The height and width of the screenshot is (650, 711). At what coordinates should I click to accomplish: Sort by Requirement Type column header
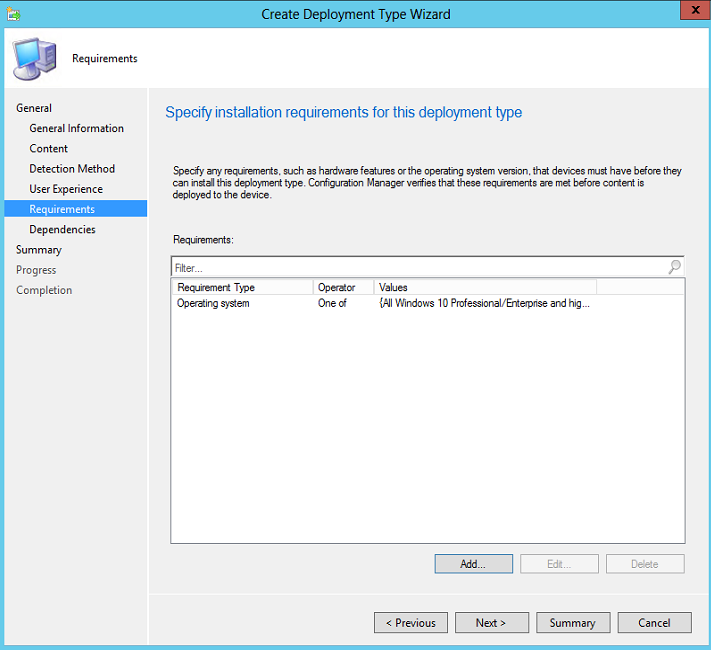[243, 287]
